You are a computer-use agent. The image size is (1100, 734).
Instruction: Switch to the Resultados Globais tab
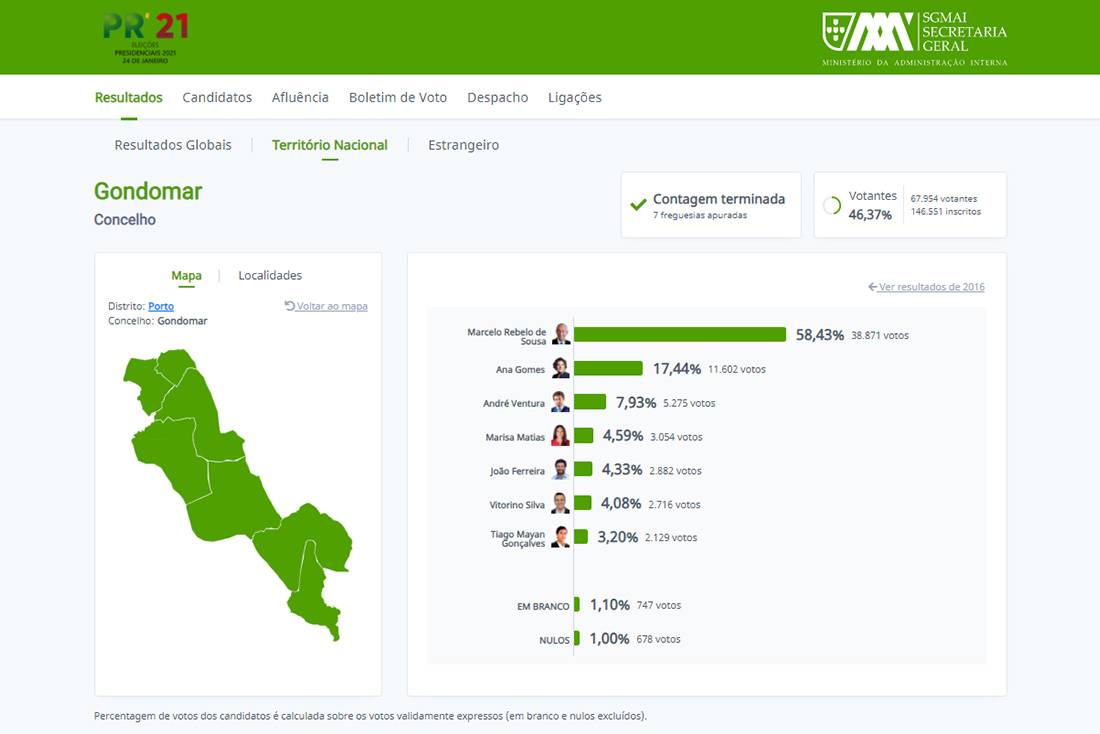[x=173, y=145]
